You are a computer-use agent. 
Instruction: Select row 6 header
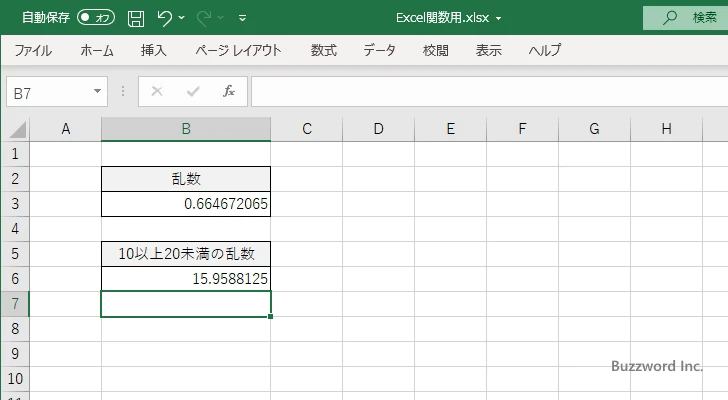15,279
